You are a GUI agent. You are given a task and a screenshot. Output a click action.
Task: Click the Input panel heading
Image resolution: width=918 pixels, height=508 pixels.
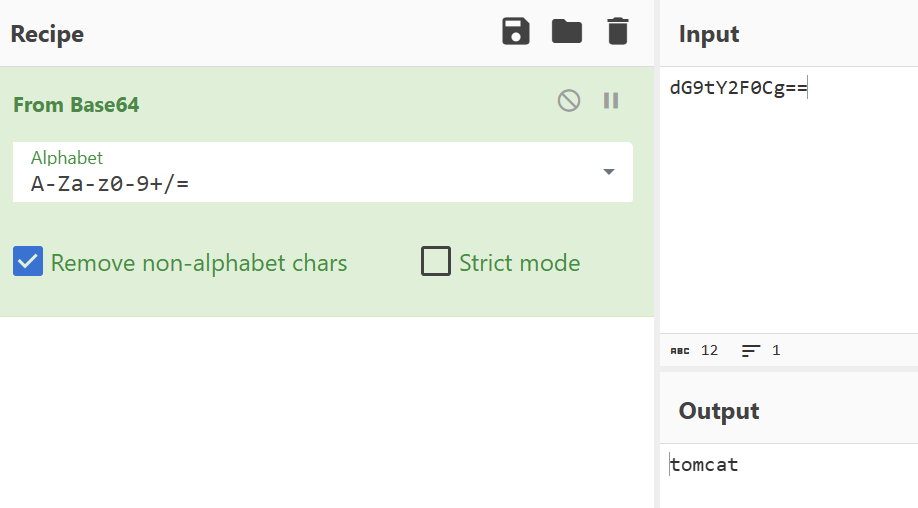[709, 34]
